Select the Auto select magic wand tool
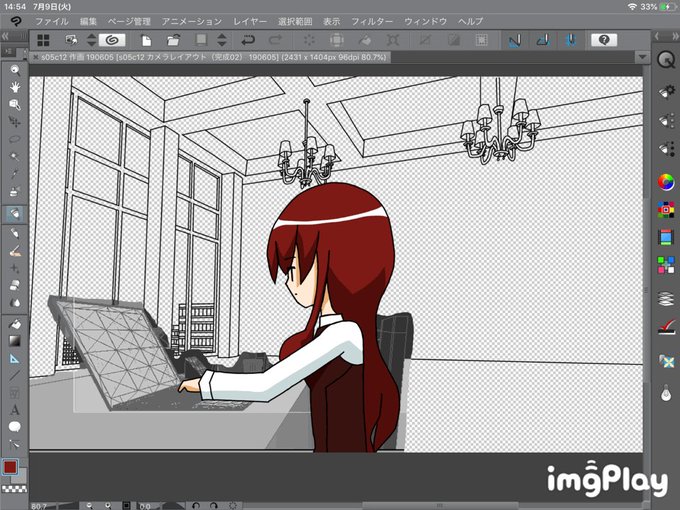 (15, 157)
